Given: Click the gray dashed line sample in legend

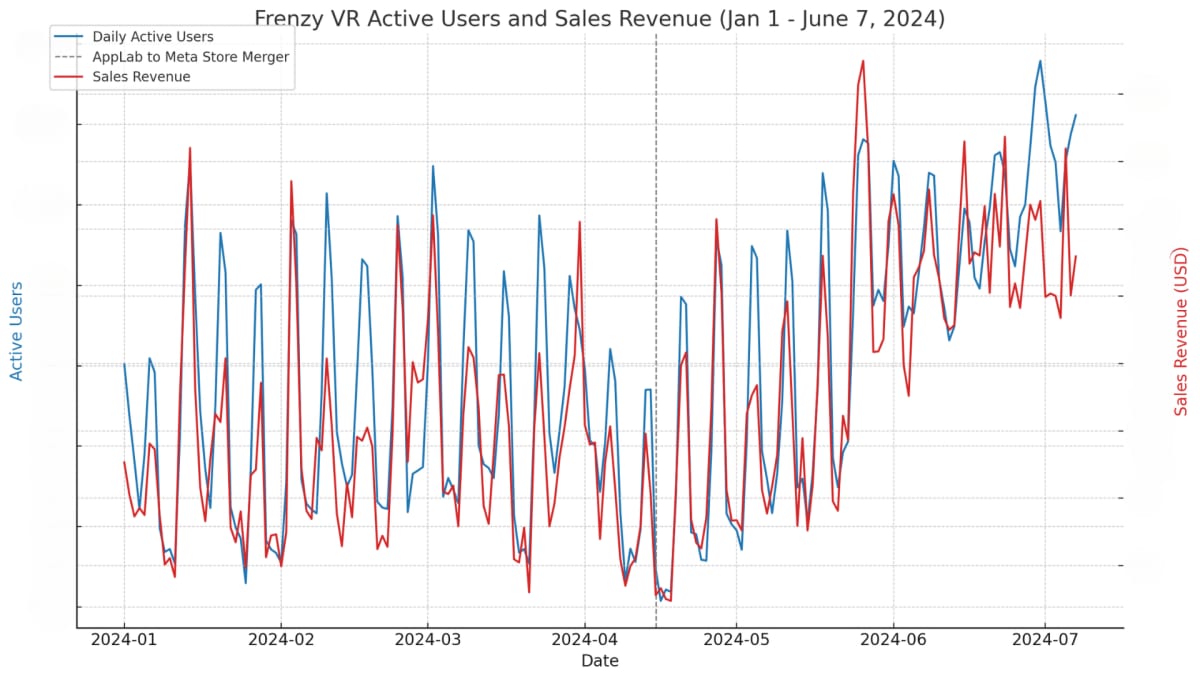Looking at the screenshot, I should click(70, 57).
